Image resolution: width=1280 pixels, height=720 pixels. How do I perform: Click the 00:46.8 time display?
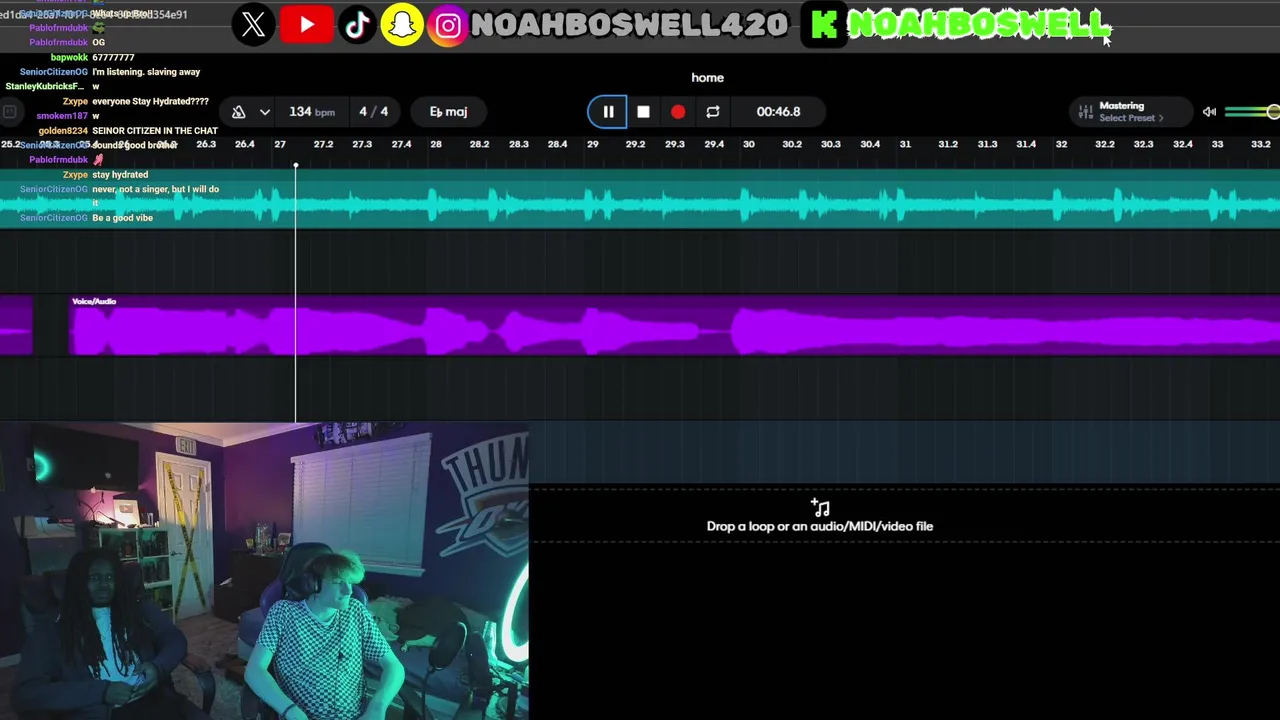point(778,112)
